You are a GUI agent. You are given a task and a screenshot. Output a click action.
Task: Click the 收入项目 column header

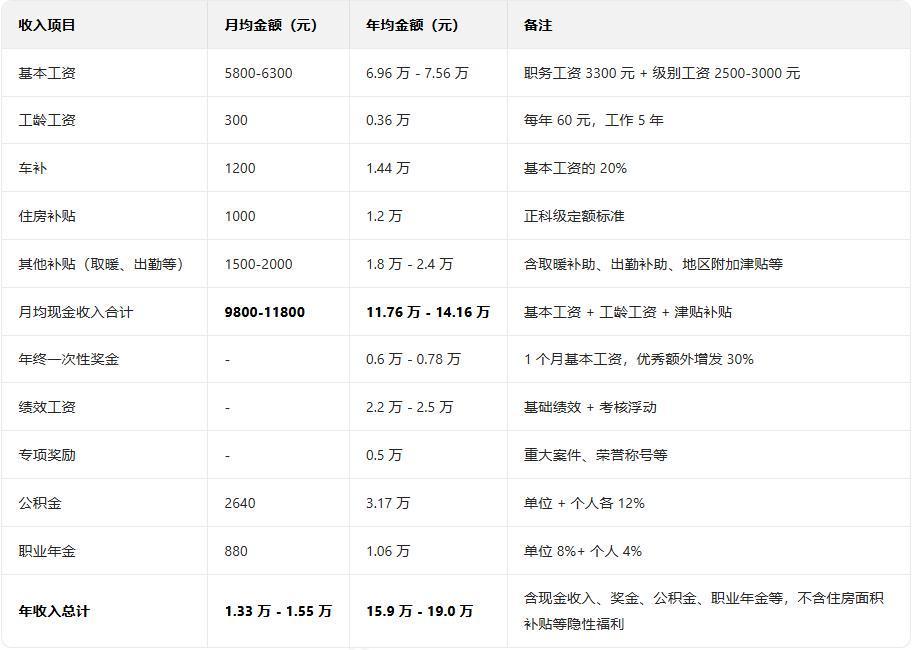tap(47, 25)
